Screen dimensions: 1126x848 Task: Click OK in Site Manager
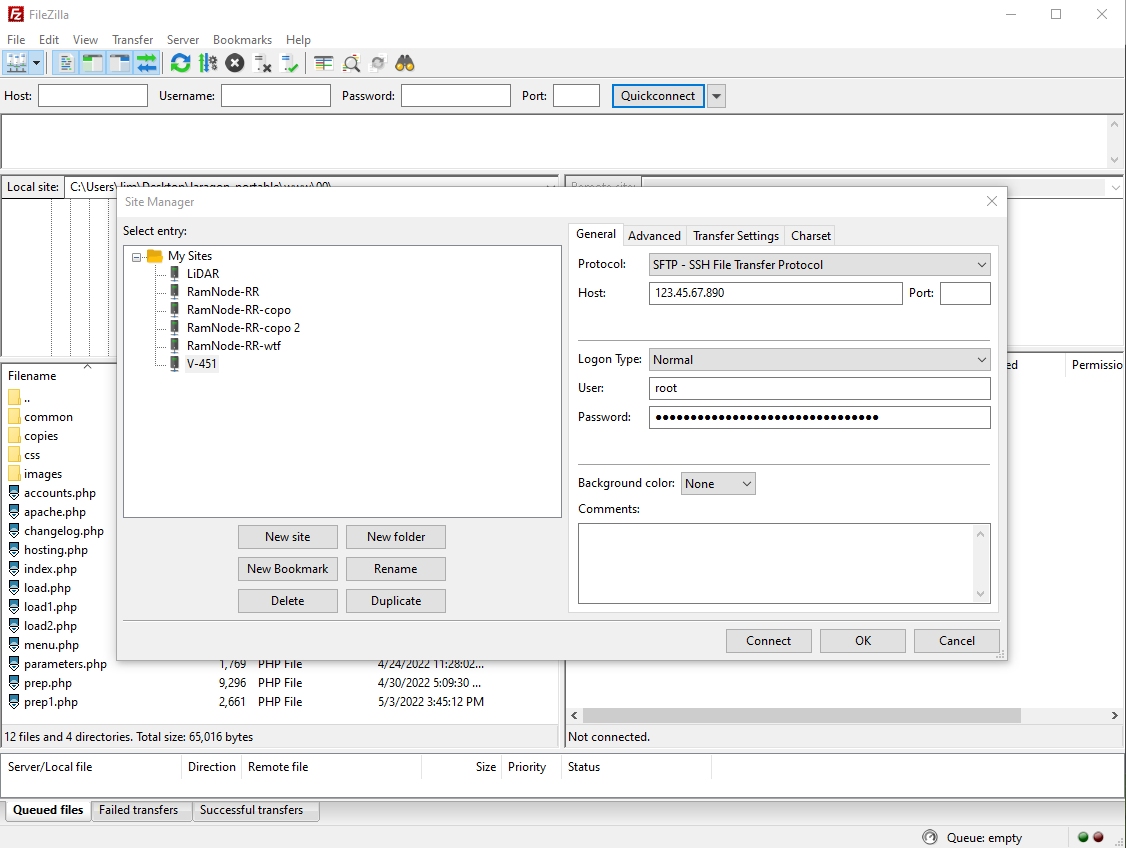862,640
